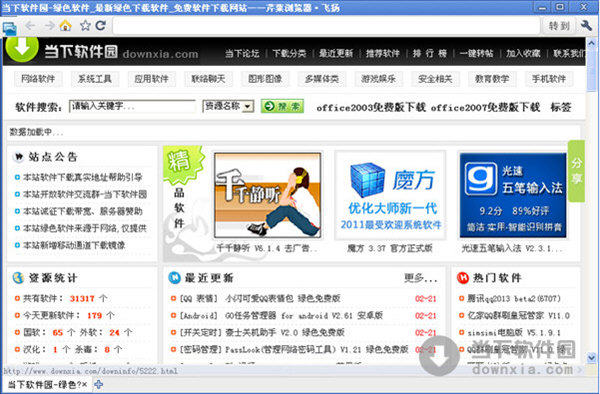Open the 魔方 优化大师 featured thumbnail
This screenshot has width=600, height=394.
(x=390, y=195)
